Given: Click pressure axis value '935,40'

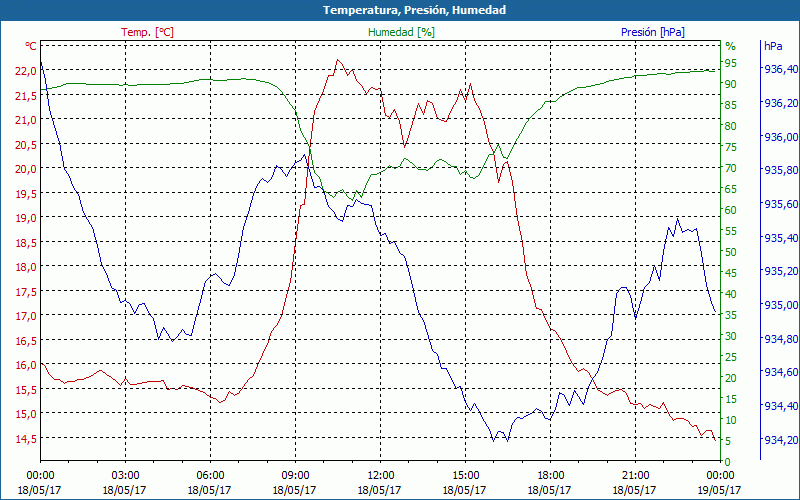Looking at the screenshot, I should 780,238.
